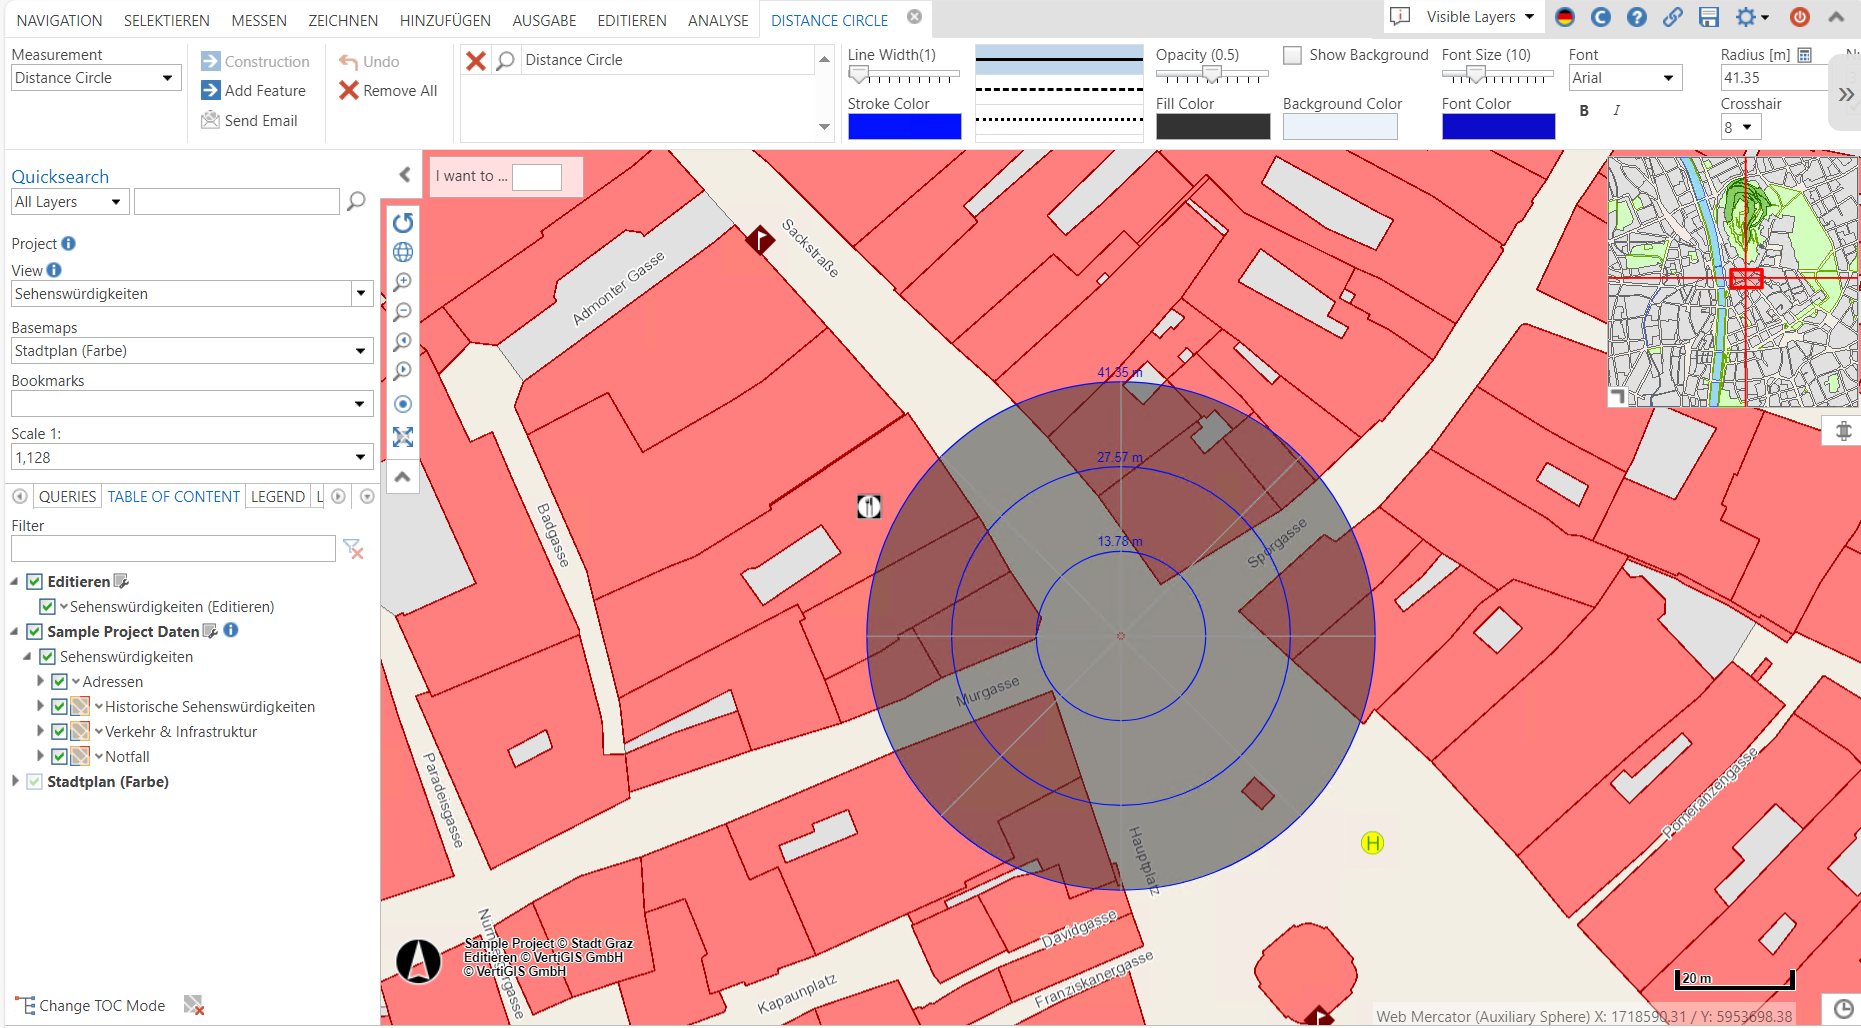Open the help question mark icon
The width and height of the screenshot is (1861, 1028).
1637,17
